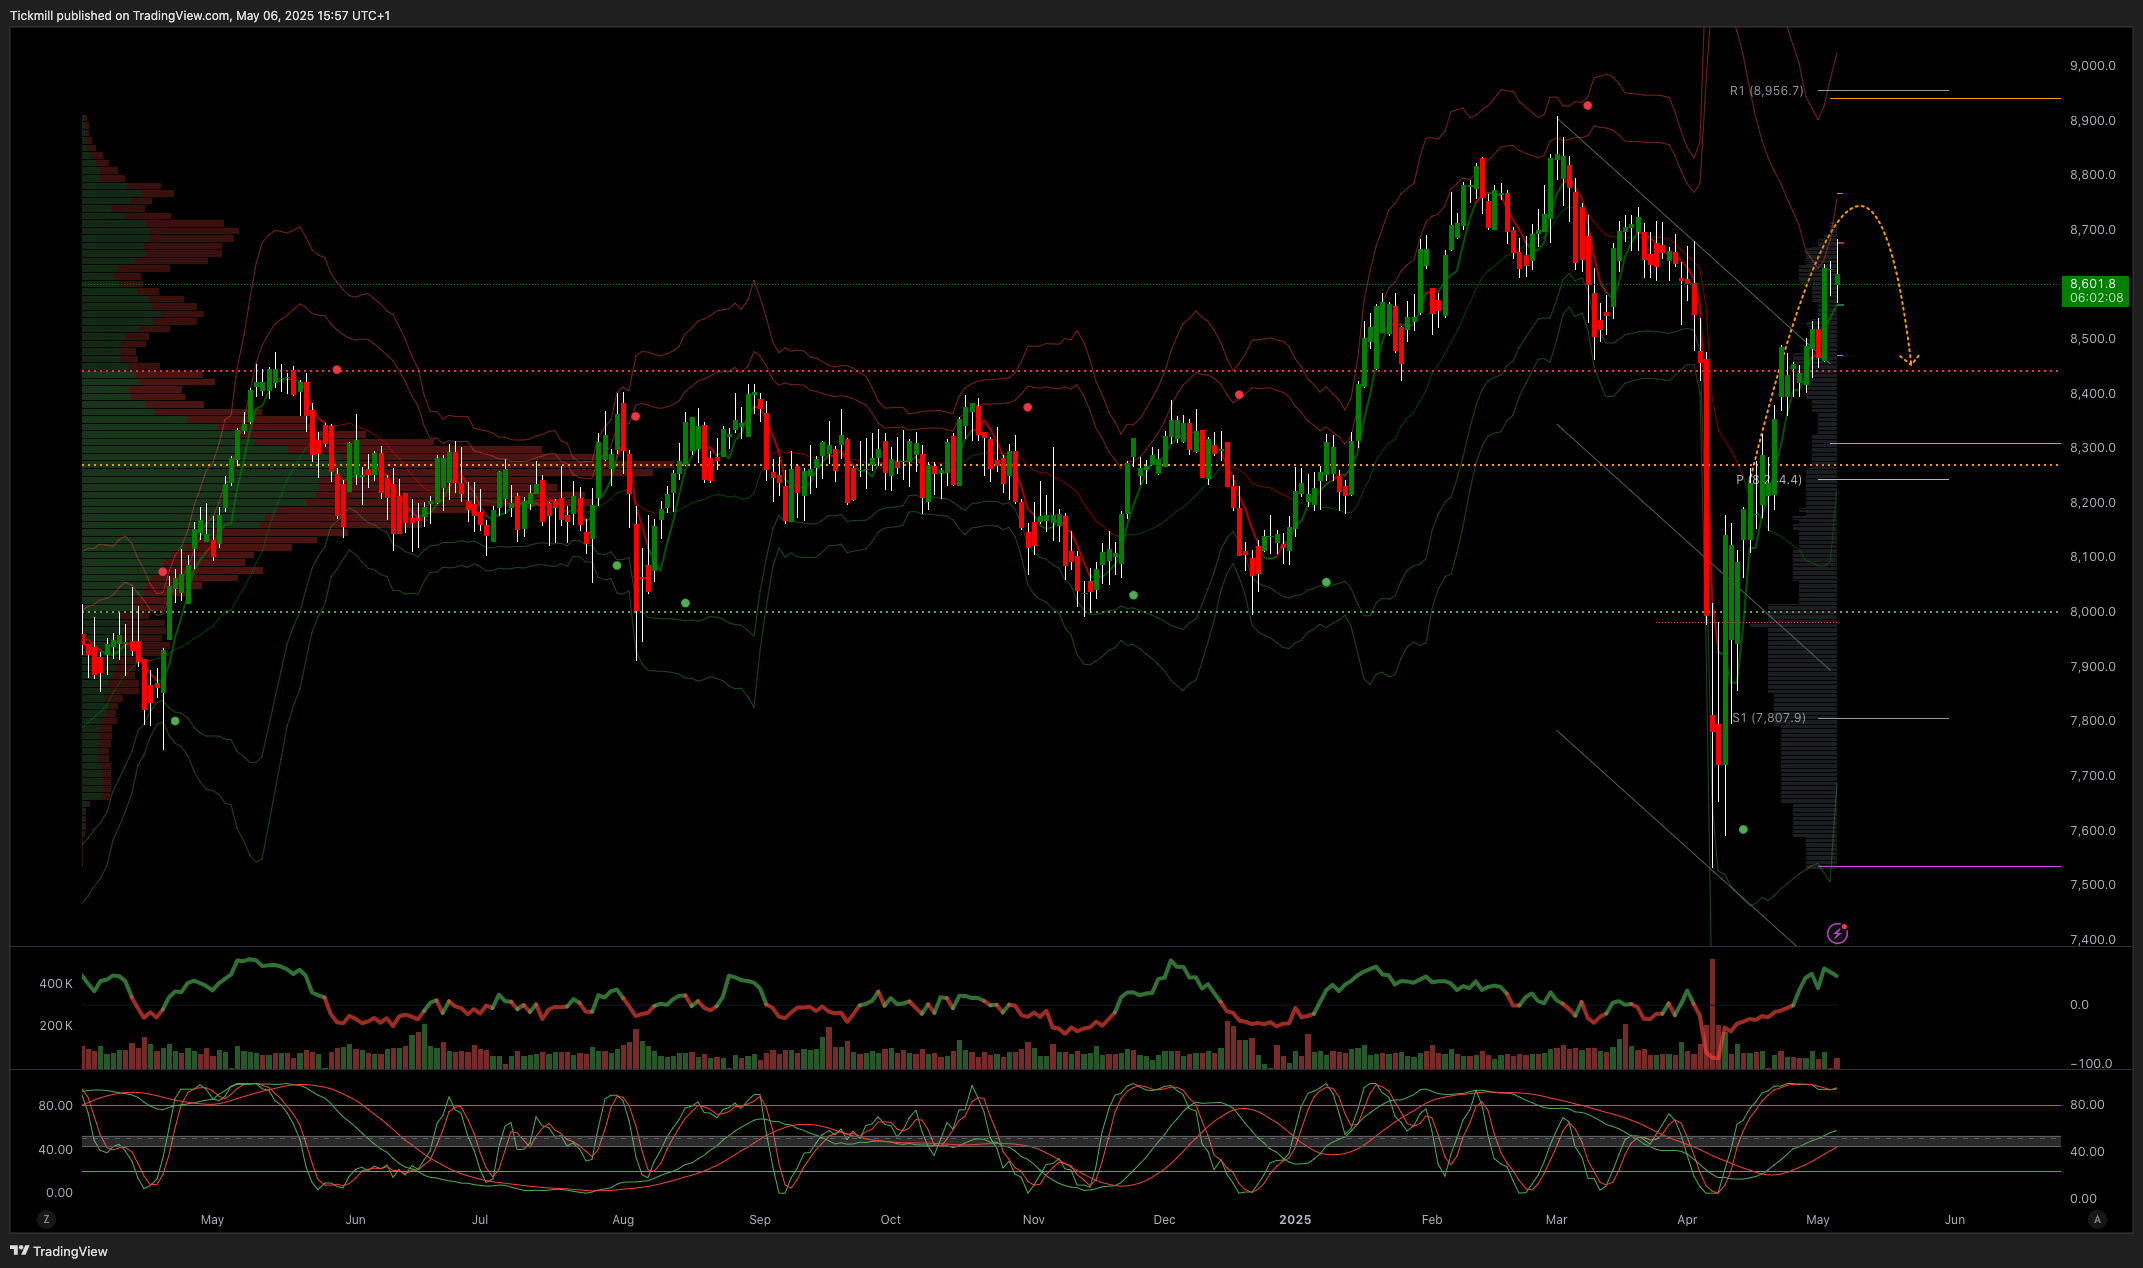2143x1268 pixels.
Task: Click the 8,000.00 price axis label
Action: pos(2093,612)
